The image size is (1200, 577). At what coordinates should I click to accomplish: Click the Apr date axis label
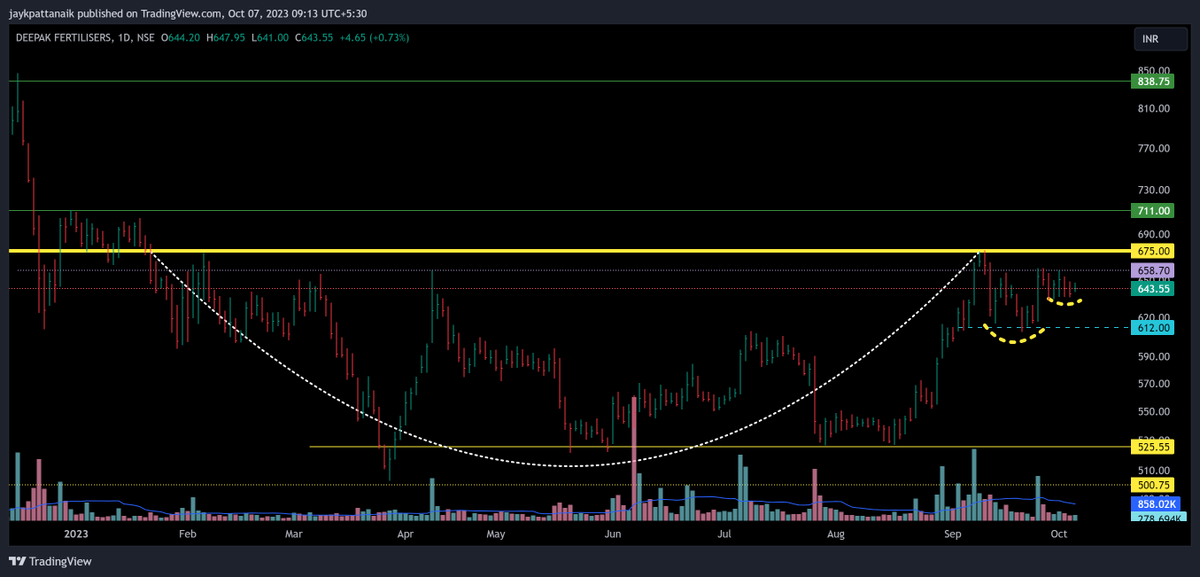406,535
